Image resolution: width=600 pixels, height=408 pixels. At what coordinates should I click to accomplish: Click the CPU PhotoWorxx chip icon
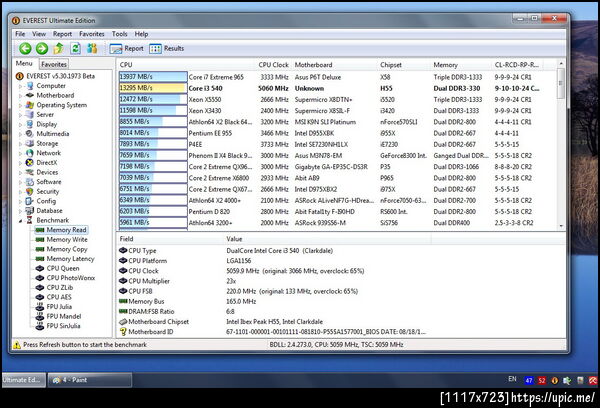(40, 278)
